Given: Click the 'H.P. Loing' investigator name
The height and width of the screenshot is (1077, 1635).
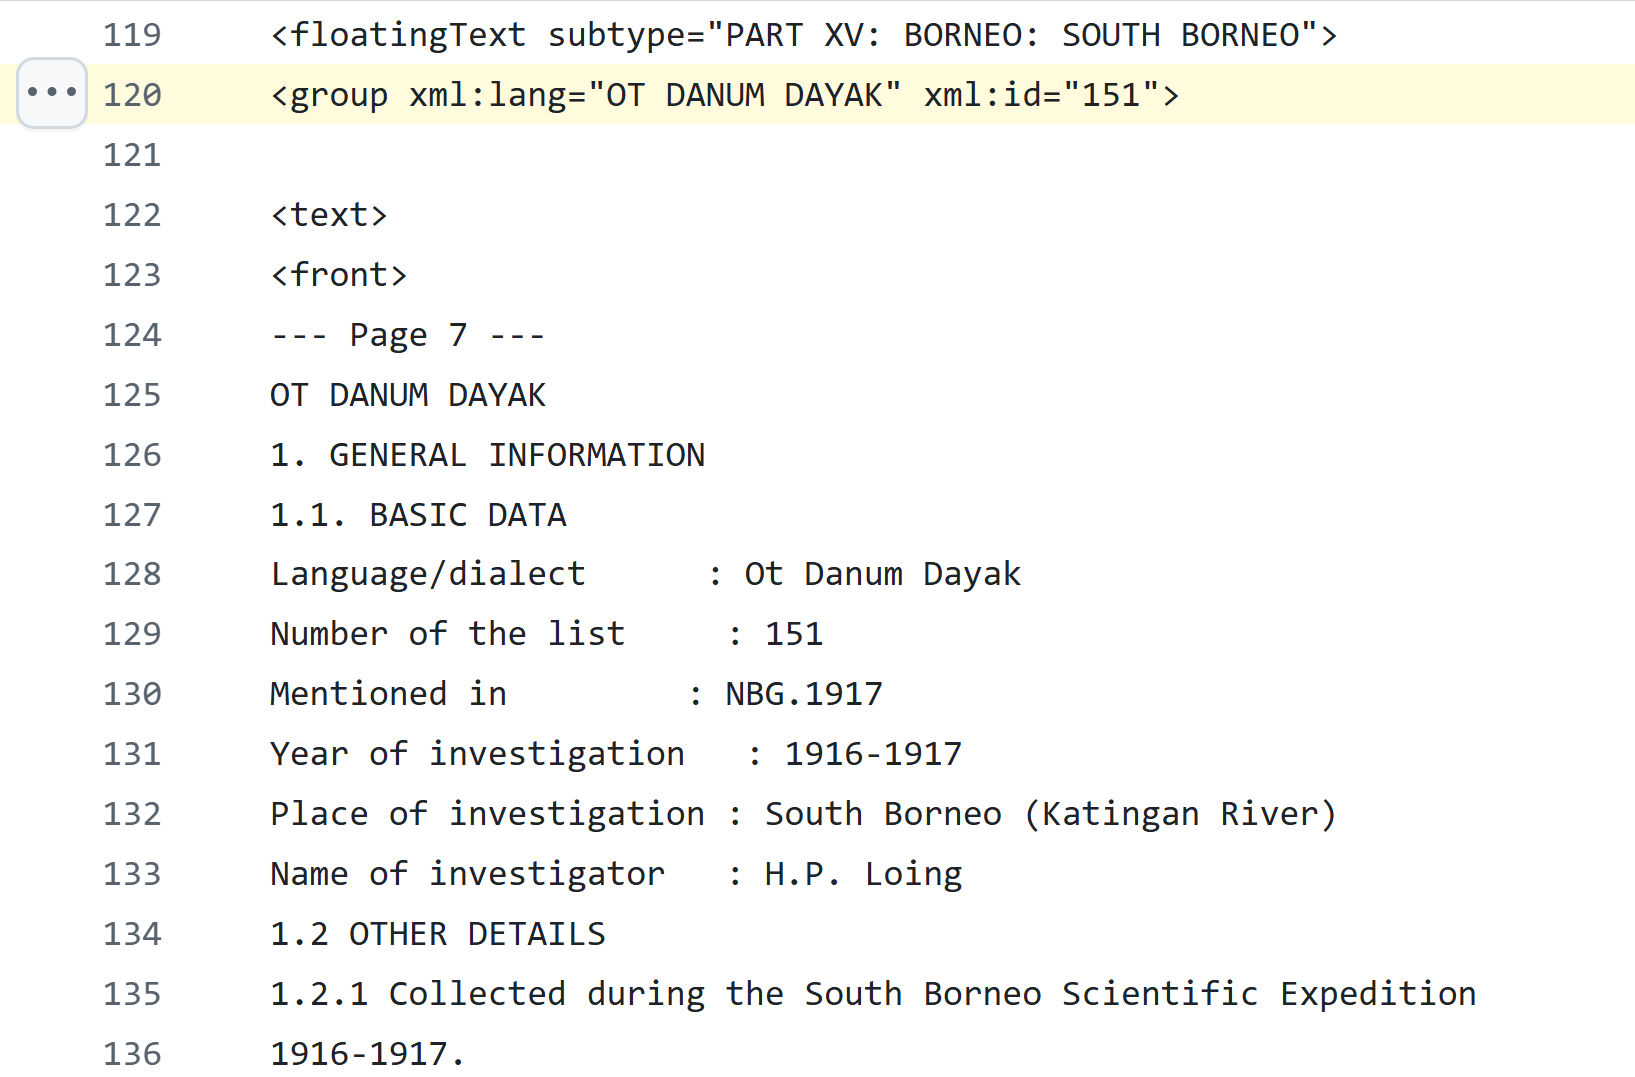Looking at the screenshot, I should click(x=863, y=874).
